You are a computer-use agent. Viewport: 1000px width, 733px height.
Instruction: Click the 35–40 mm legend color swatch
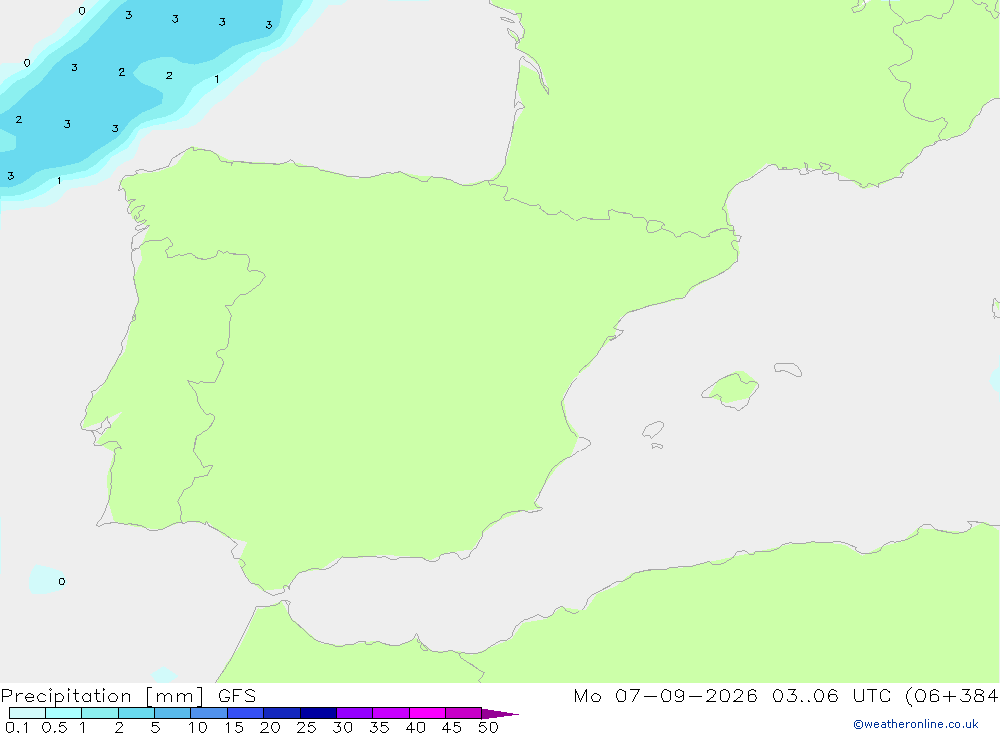point(391,713)
